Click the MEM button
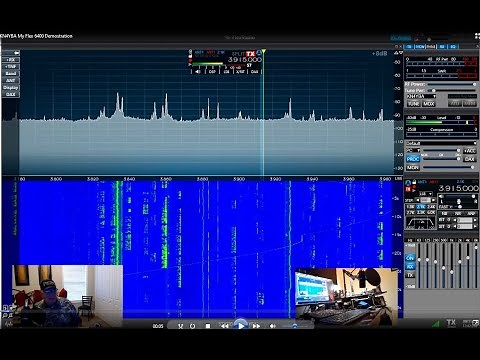Image resolution: width=480 pixels, height=360 pixels. 470,104
